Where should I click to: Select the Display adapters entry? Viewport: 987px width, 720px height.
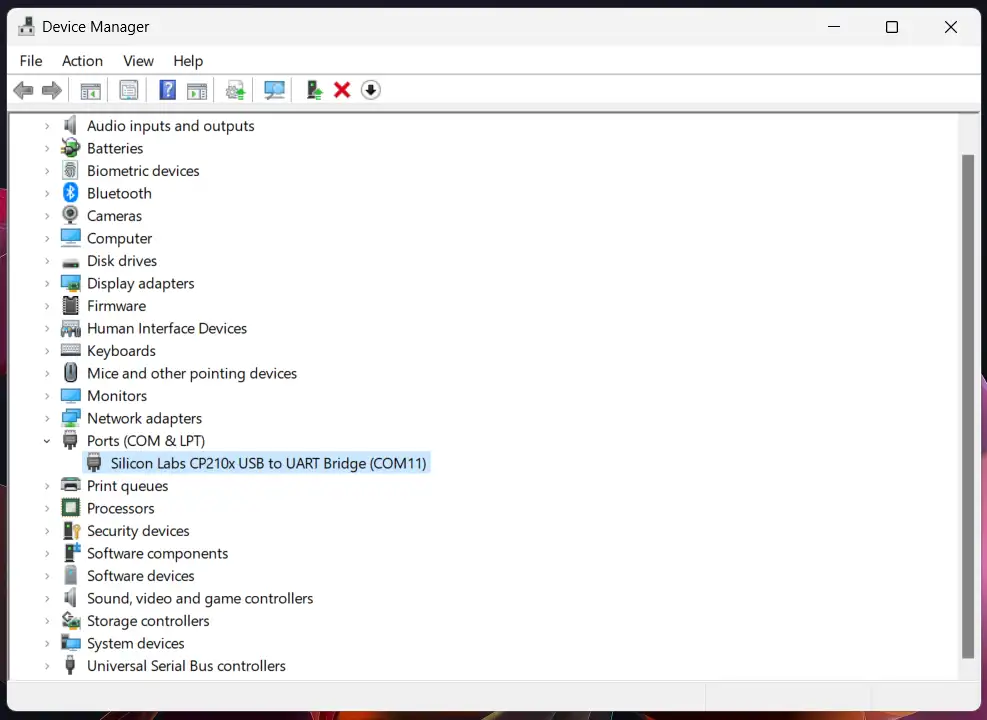140,284
